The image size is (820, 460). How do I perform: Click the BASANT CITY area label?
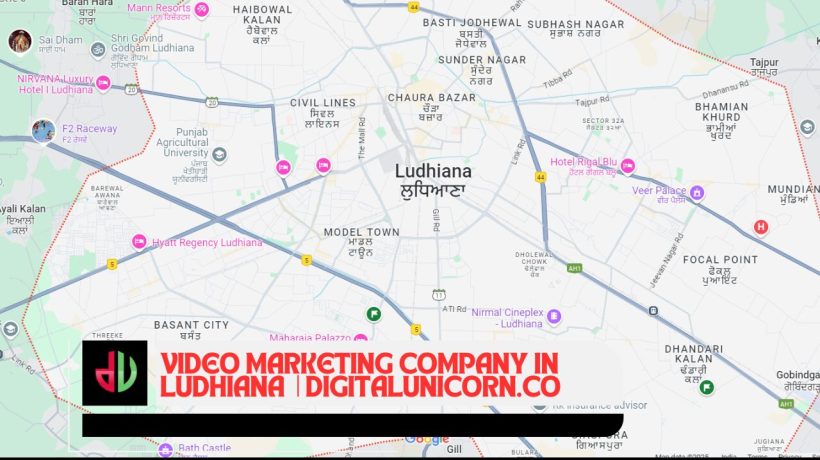coord(191,325)
